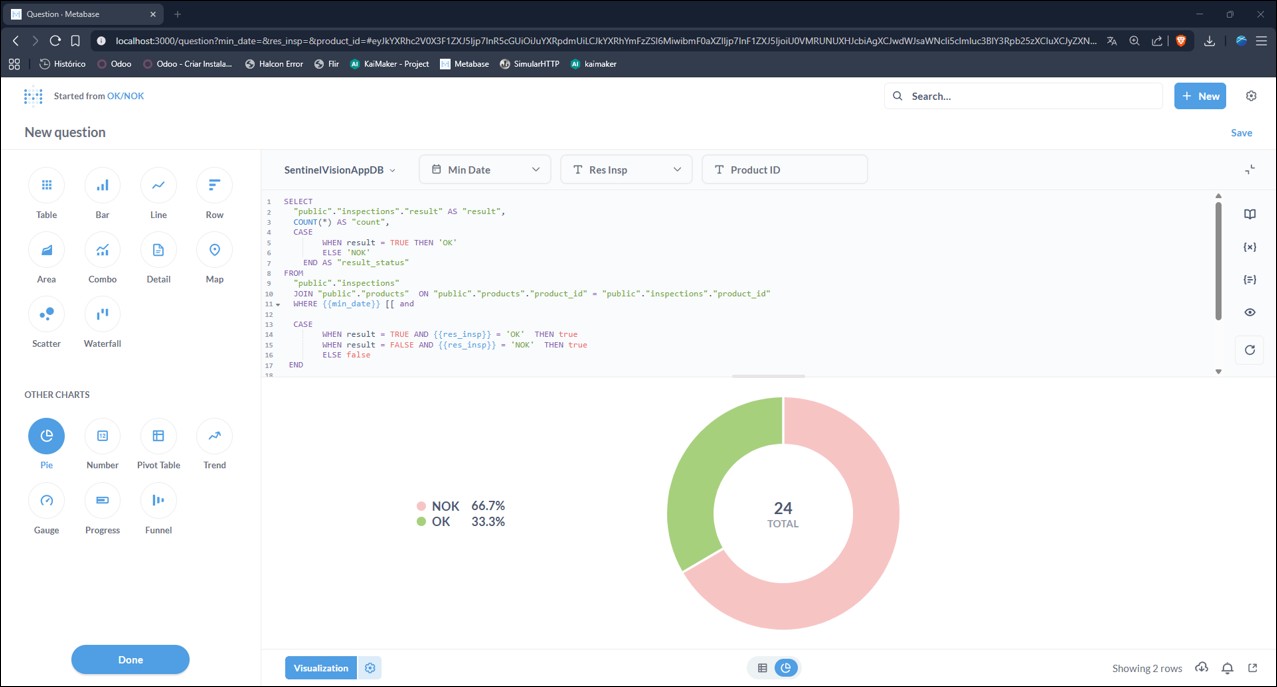Run the query with refresh icon
Screen dimensions: 1277x687
tap(1250, 350)
